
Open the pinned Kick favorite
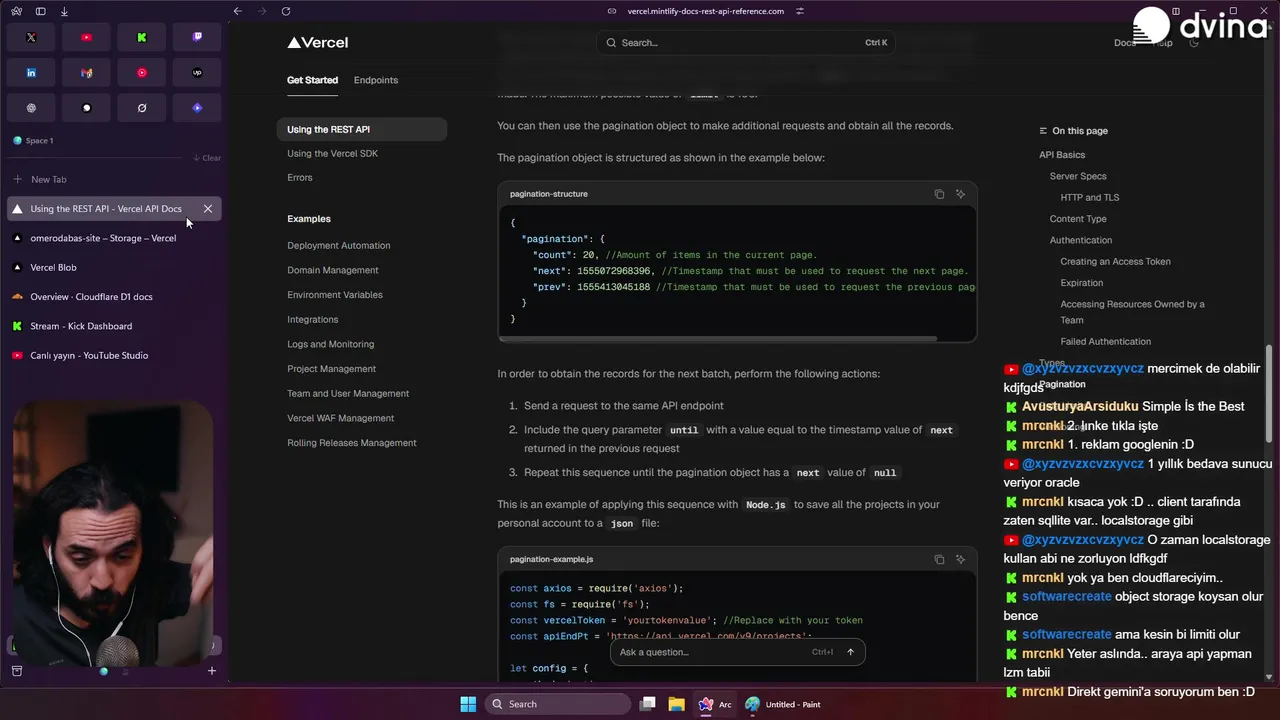pyautogui.click(x=142, y=37)
